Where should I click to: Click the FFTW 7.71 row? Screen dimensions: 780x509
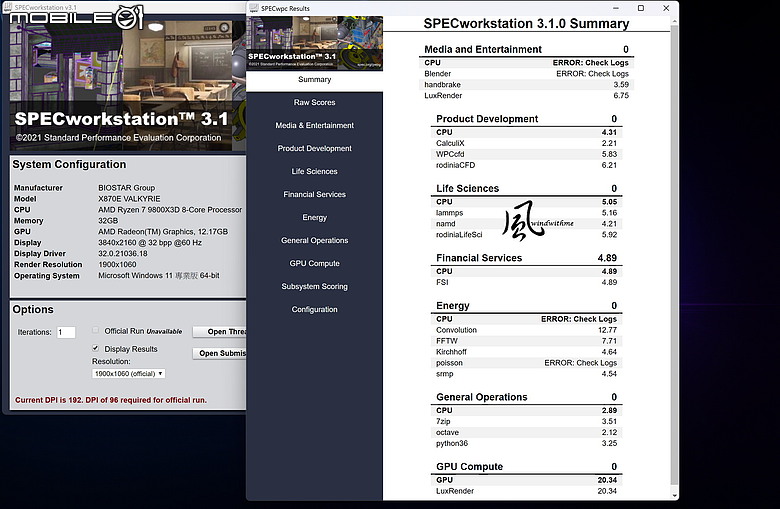526,341
